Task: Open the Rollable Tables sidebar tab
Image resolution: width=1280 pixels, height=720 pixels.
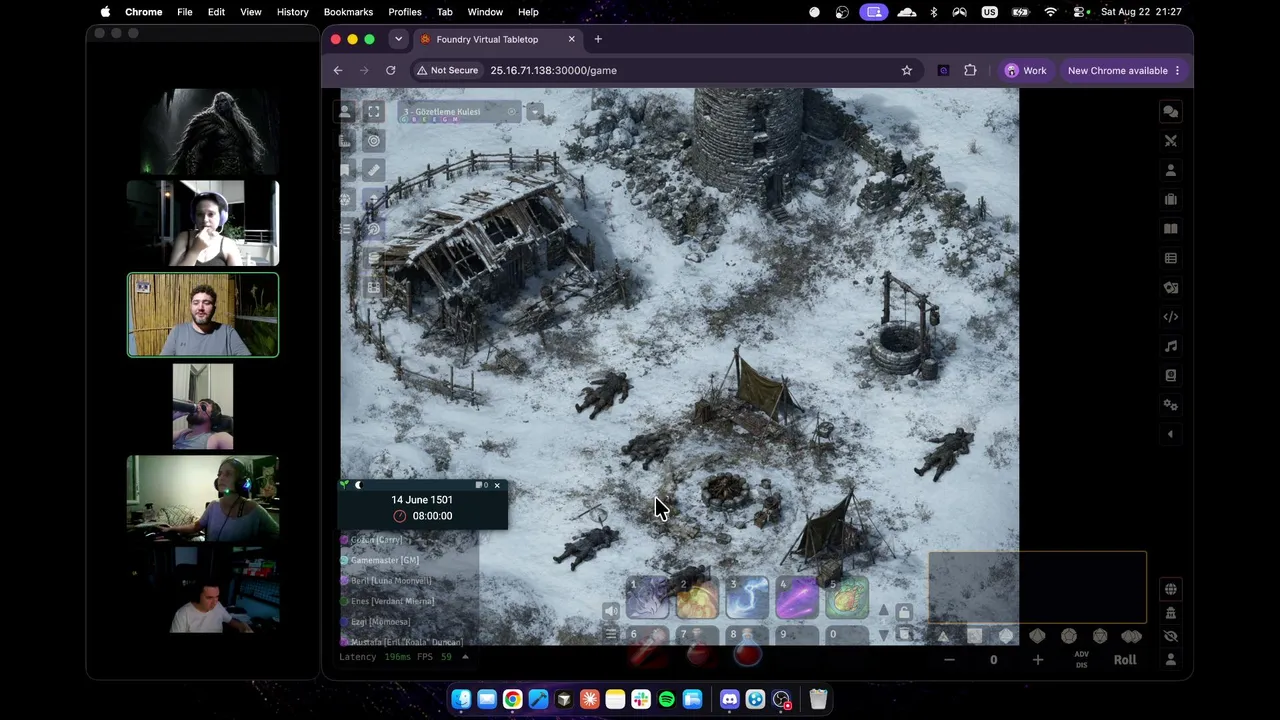Action: (x=1170, y=258)
